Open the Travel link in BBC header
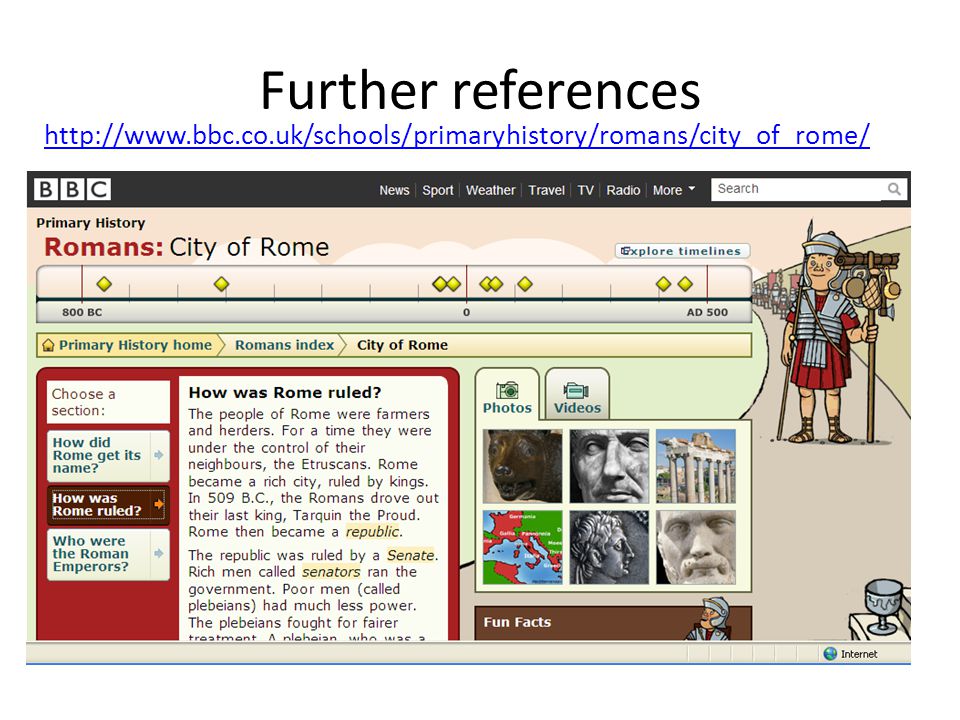This screenshot has height=720, width=960. coord(547,190)
